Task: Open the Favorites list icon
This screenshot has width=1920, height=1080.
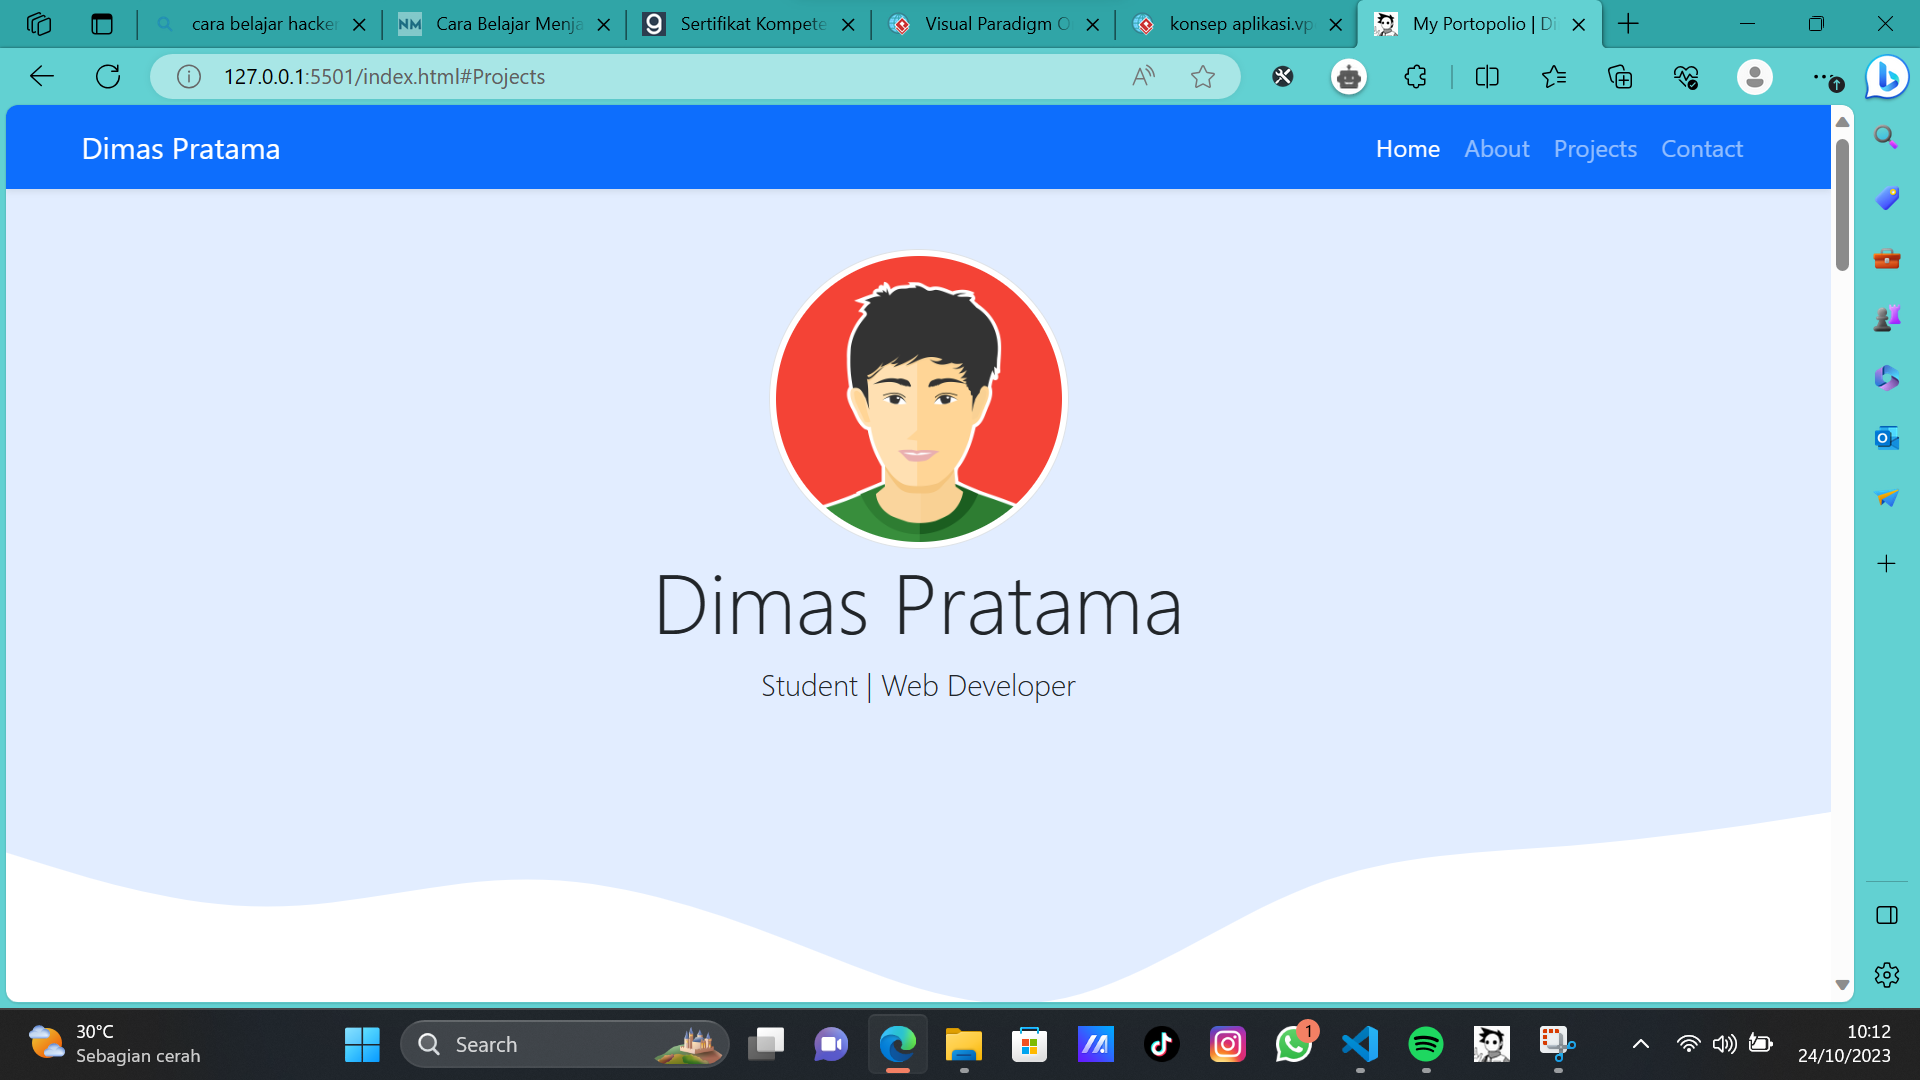Action: (x=1553, y=76)
